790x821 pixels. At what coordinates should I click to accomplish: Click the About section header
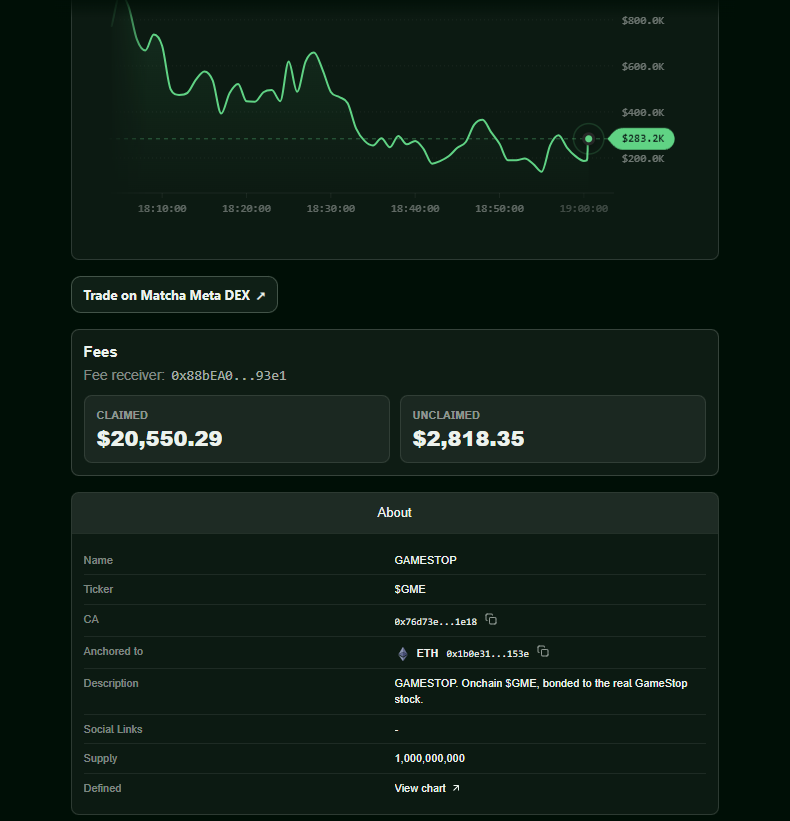(x=395, y=513)
